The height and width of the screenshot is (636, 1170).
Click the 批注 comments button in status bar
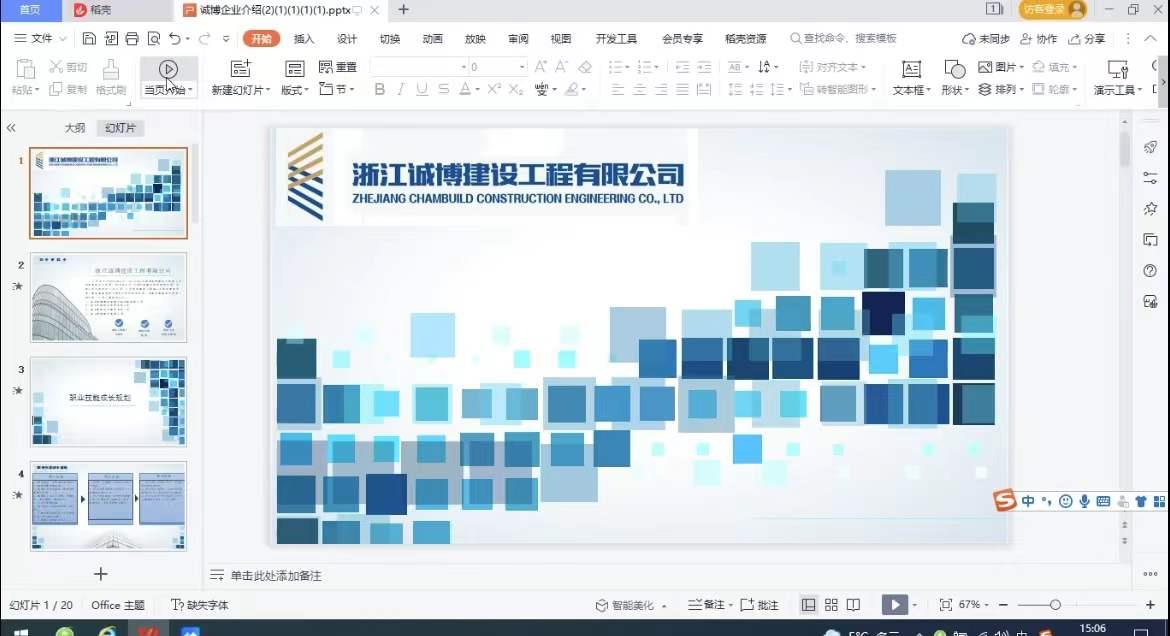760,605
